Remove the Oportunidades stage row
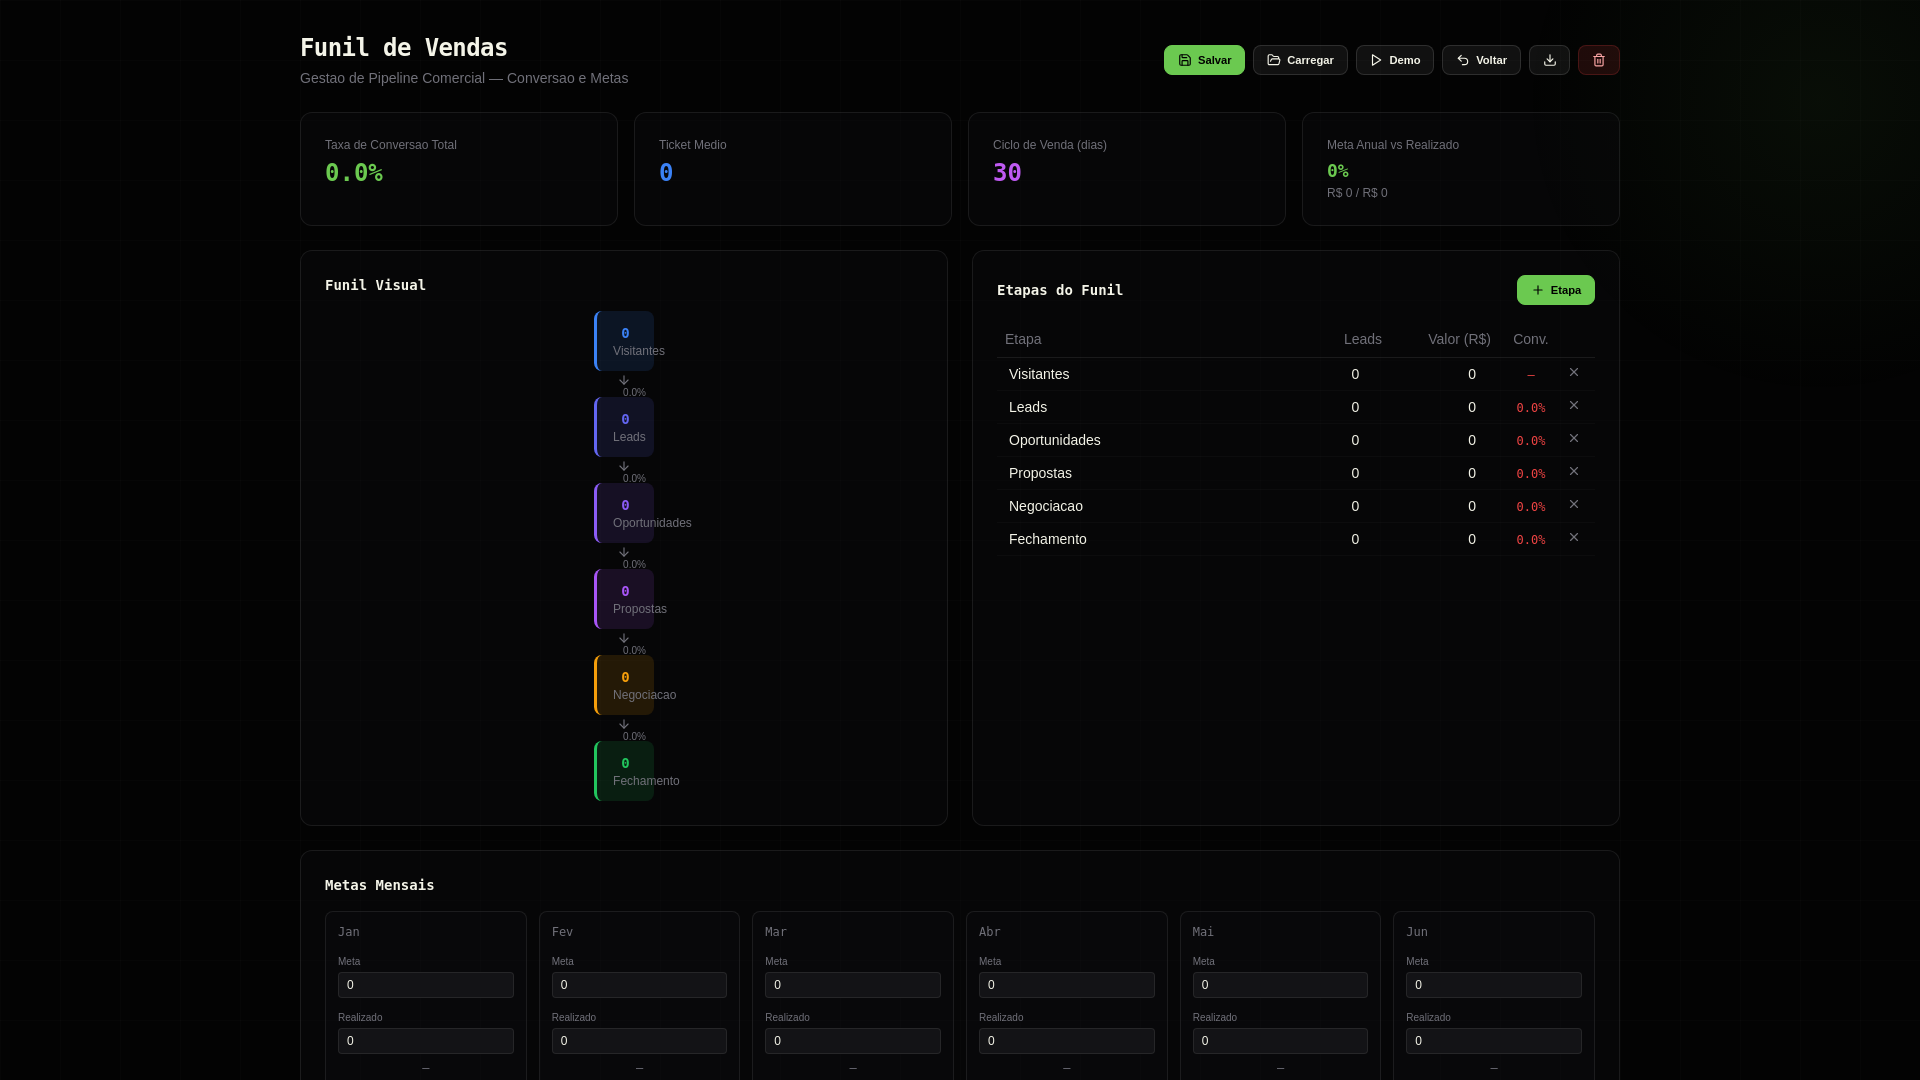The image size is (1920, 1080). (x=1574, y=438)
